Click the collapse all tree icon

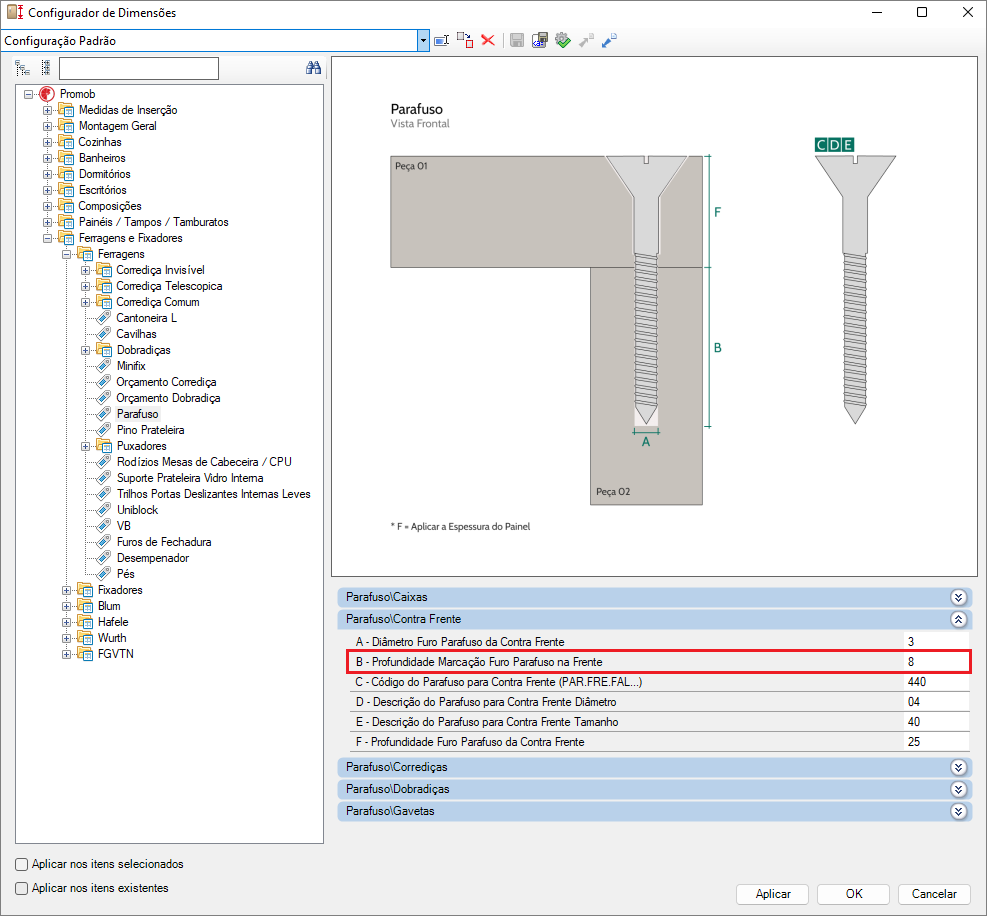click(45, 68)
